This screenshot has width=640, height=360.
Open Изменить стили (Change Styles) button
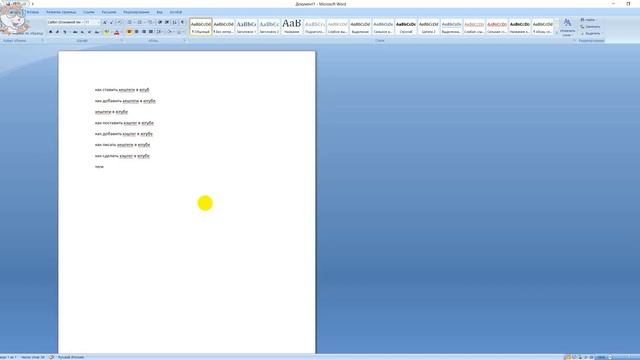[x=567, y=27]
